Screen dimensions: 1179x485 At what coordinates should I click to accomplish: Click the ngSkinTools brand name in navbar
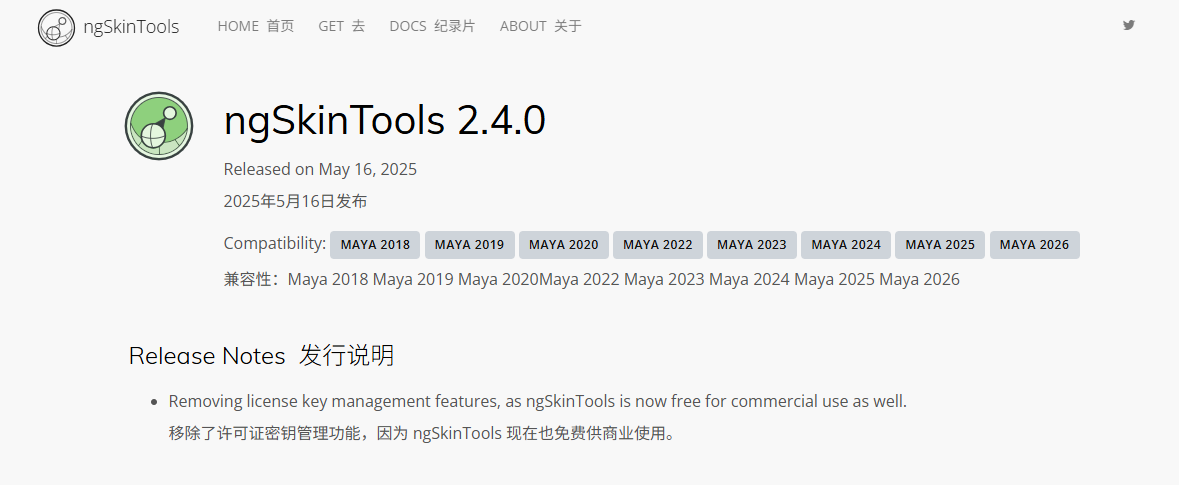[131, 27]
